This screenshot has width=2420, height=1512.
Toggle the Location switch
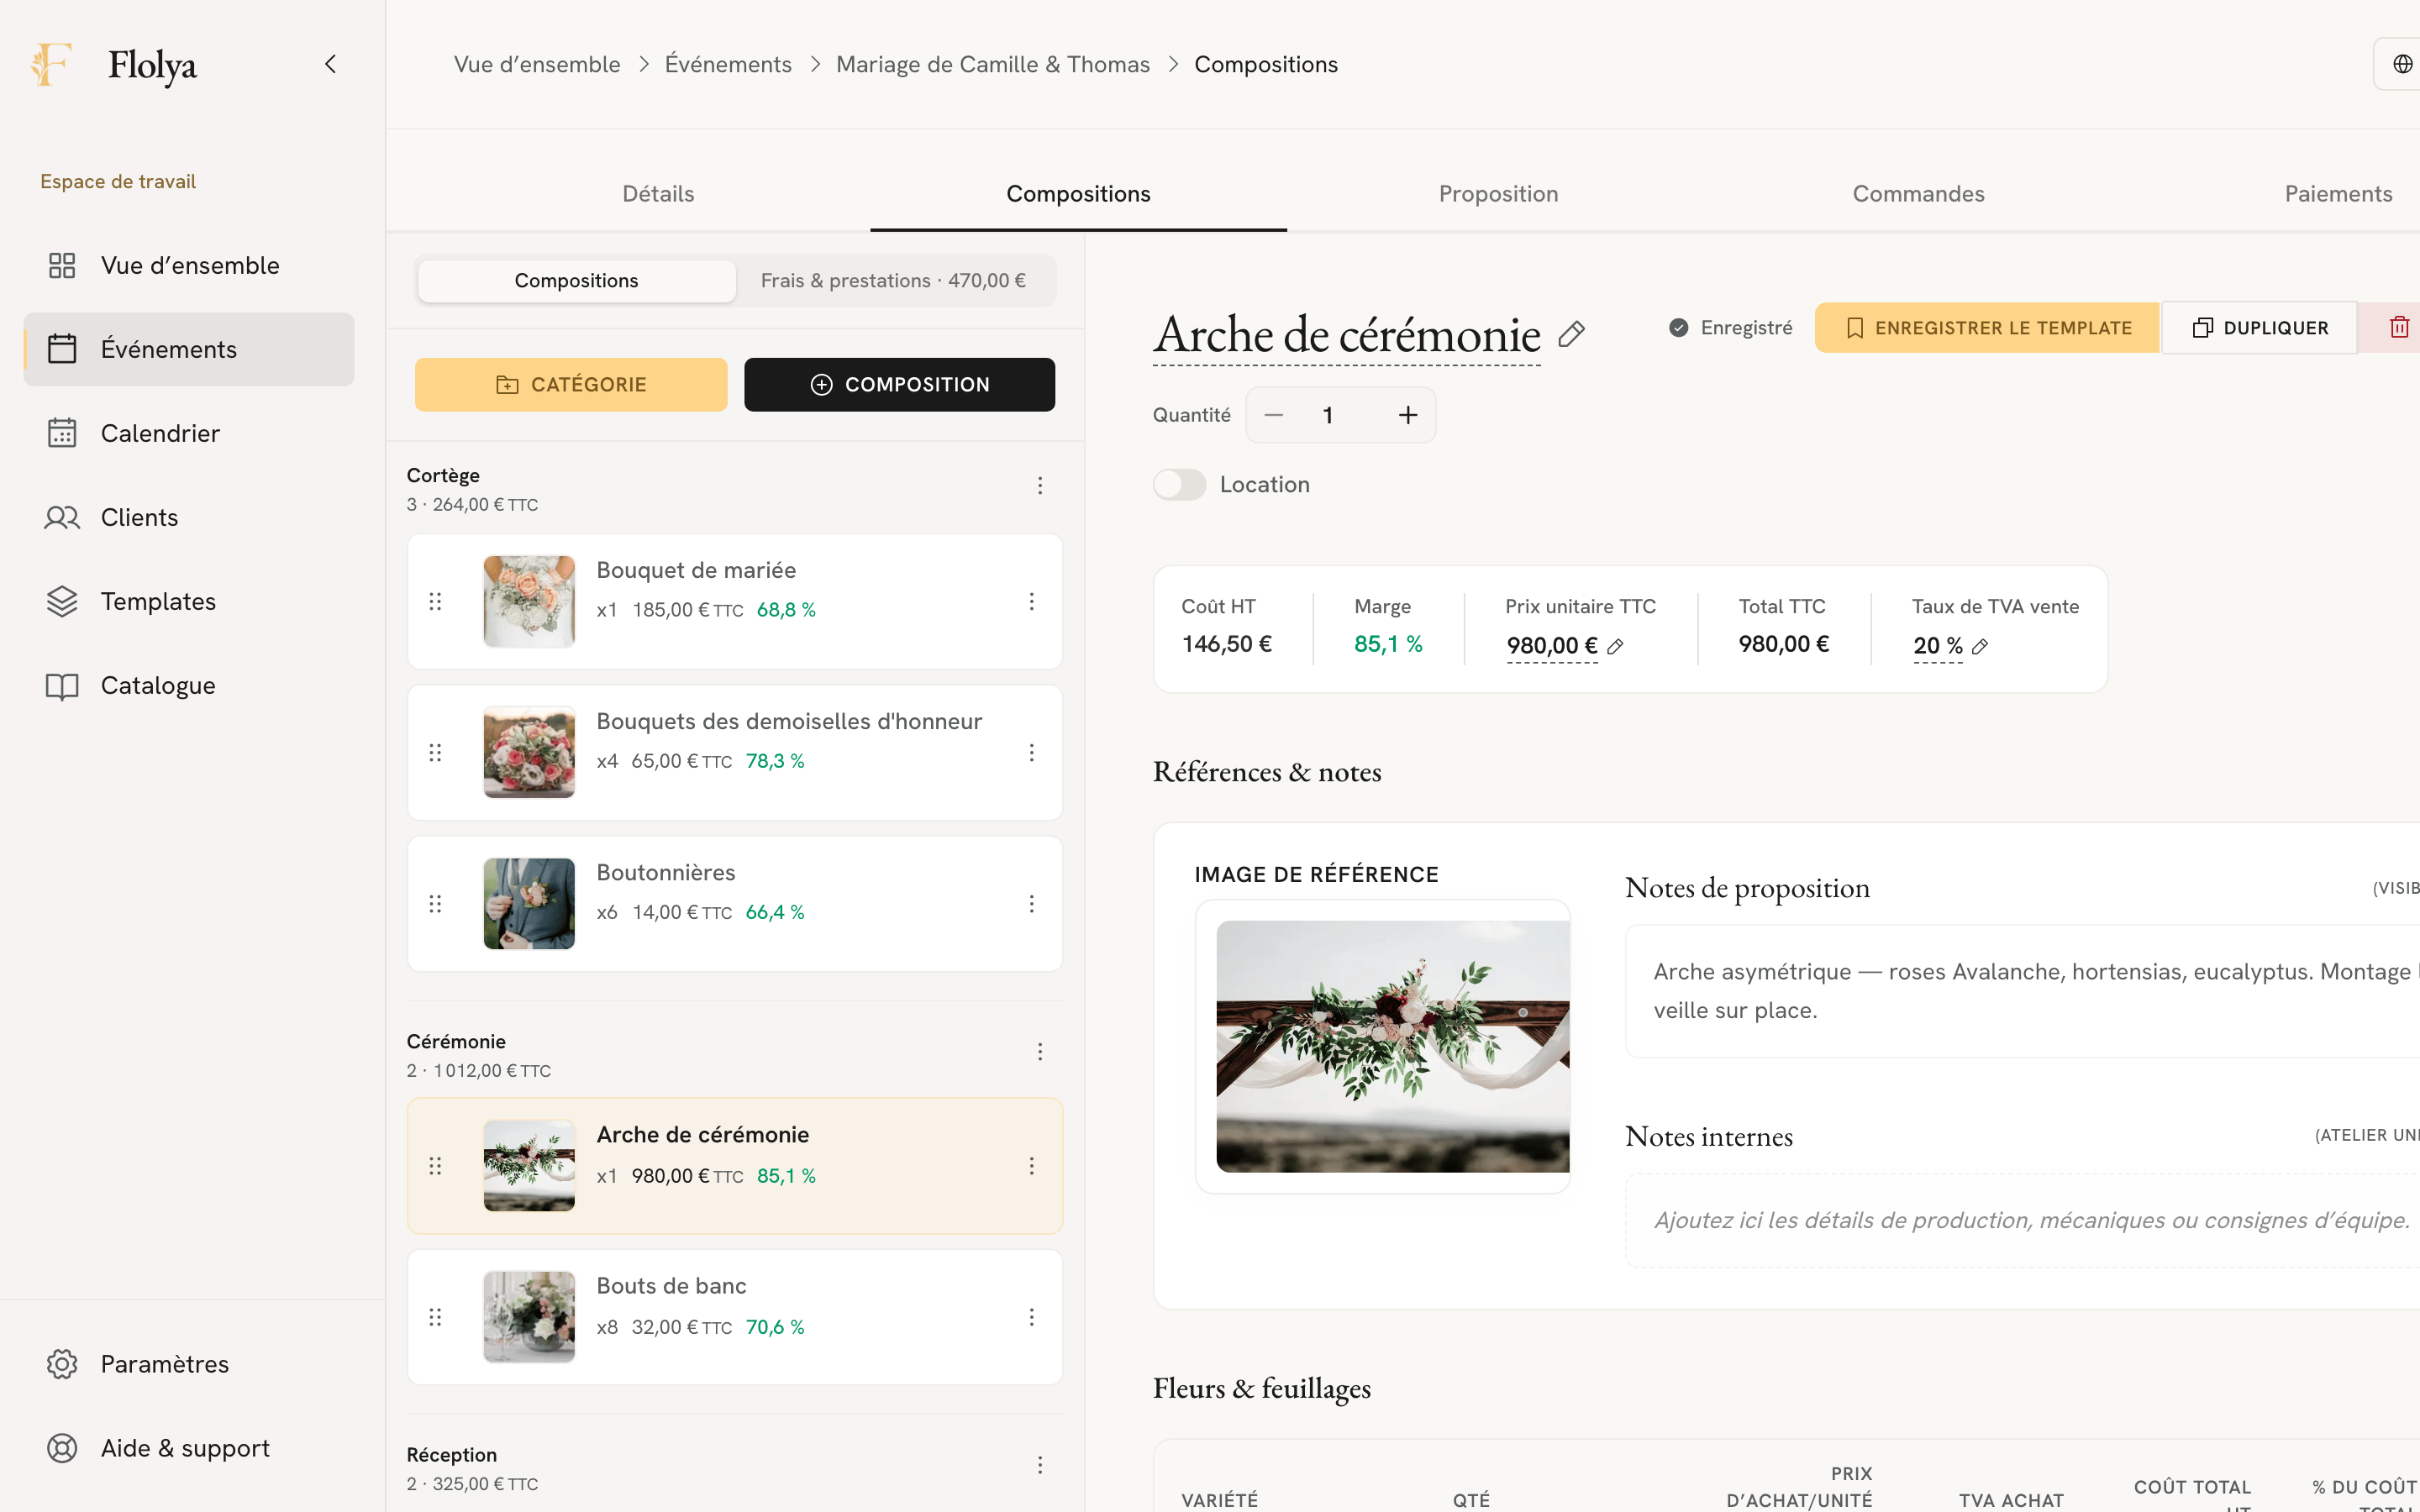pos(1180,485)
